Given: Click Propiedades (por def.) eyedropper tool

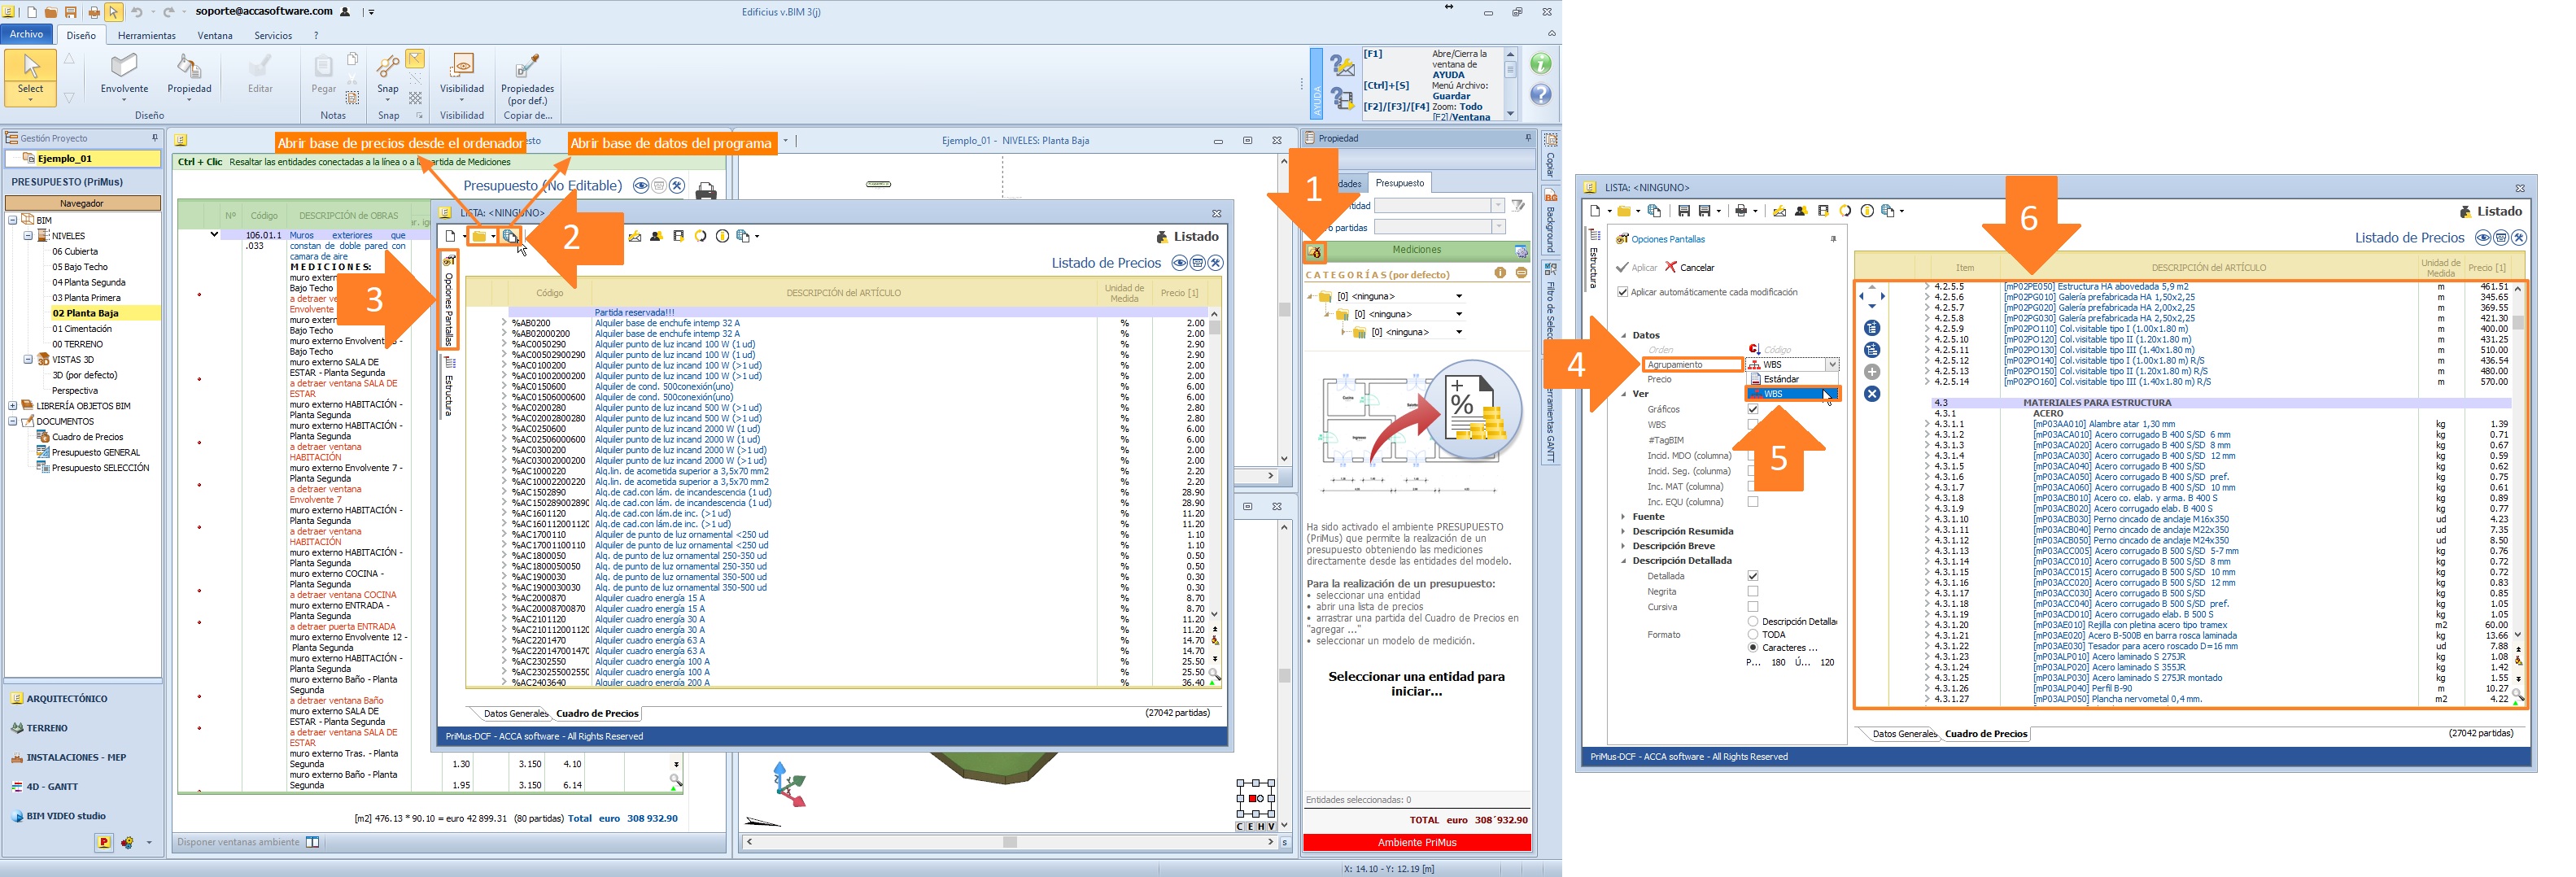Looking at the screenshot, I should (x=527, y=78).
